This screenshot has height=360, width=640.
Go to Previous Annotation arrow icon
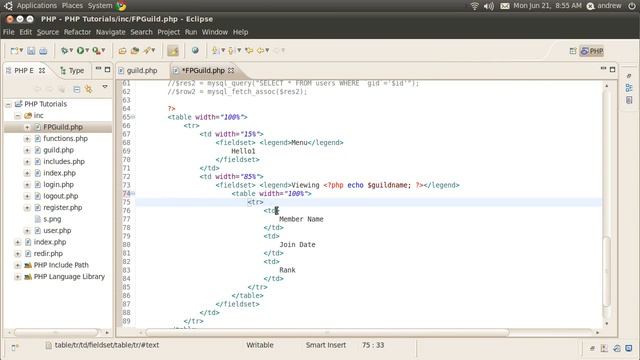pyautogui.click(x=231, y=51)
